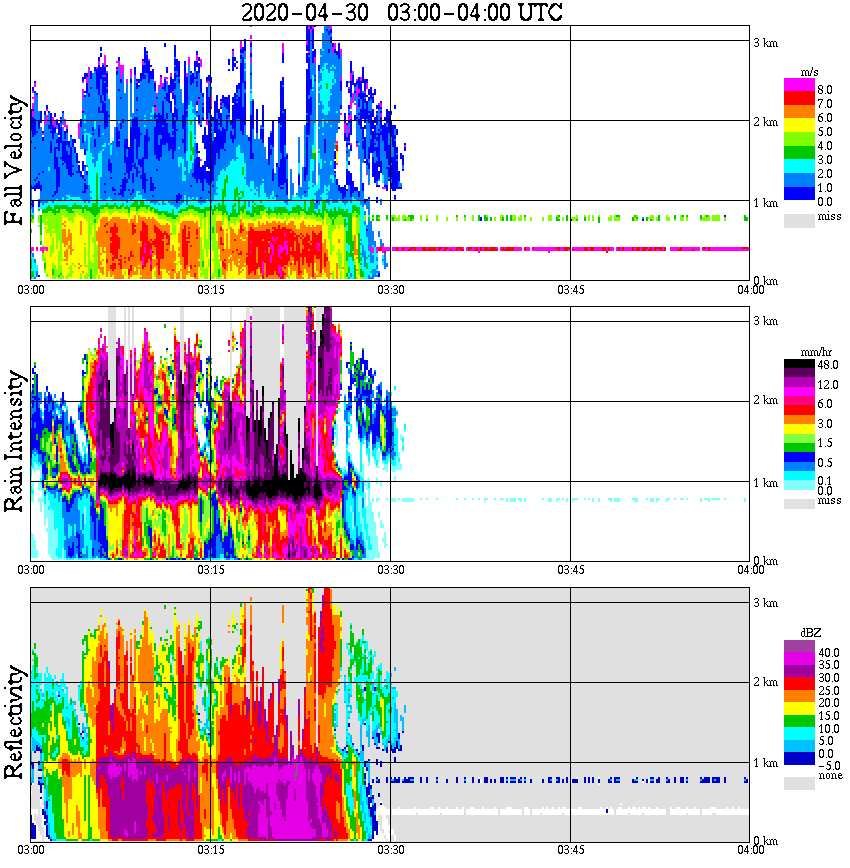
Task: Click the 1 km label beside Reflectivity
Action: tap(766, 763)
